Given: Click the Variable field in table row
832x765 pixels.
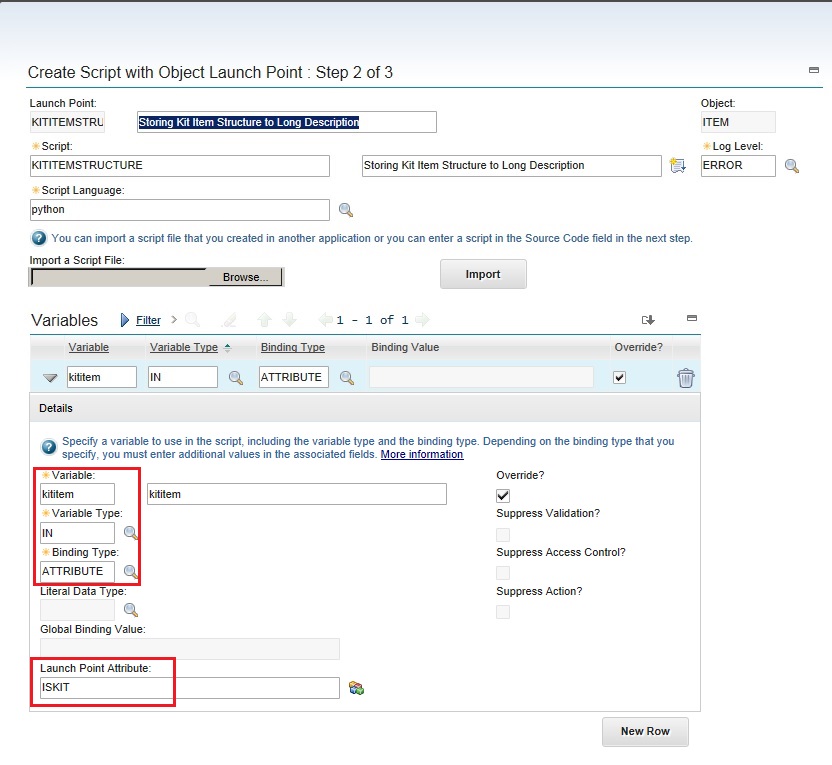Looking at the screenshot, I should pos(102,377).
